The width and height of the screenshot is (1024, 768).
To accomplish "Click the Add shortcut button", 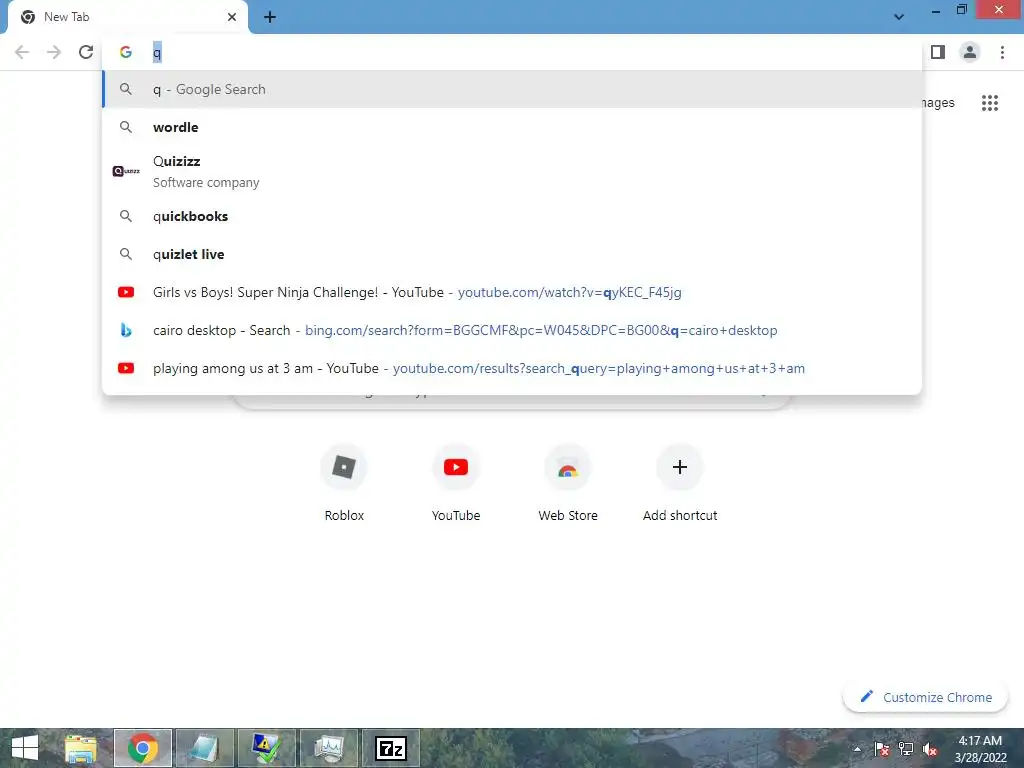I will click(x=680, y=483).
